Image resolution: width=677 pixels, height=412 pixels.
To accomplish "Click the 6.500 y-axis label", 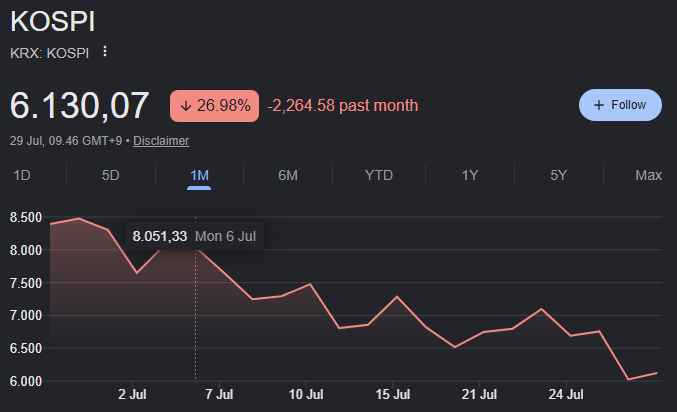I will pos(26,349).
